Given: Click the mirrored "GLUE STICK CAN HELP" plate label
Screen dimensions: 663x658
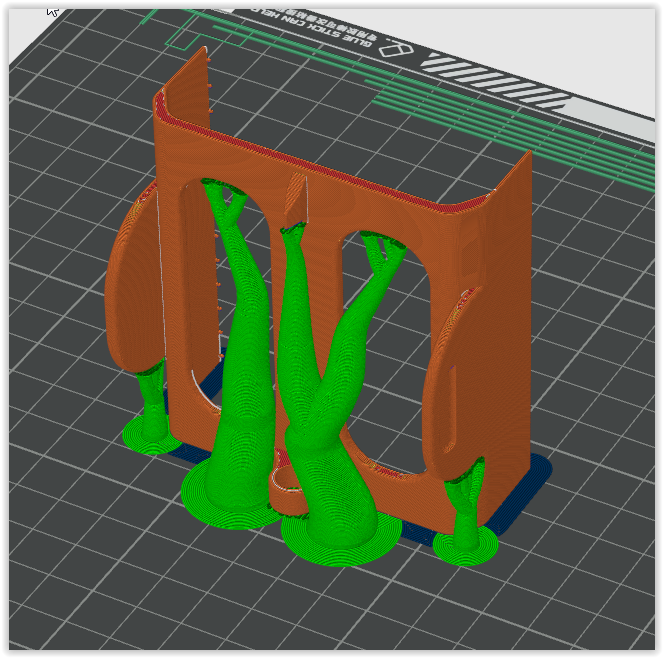Looking at the screenshot, I should [310, 27].
